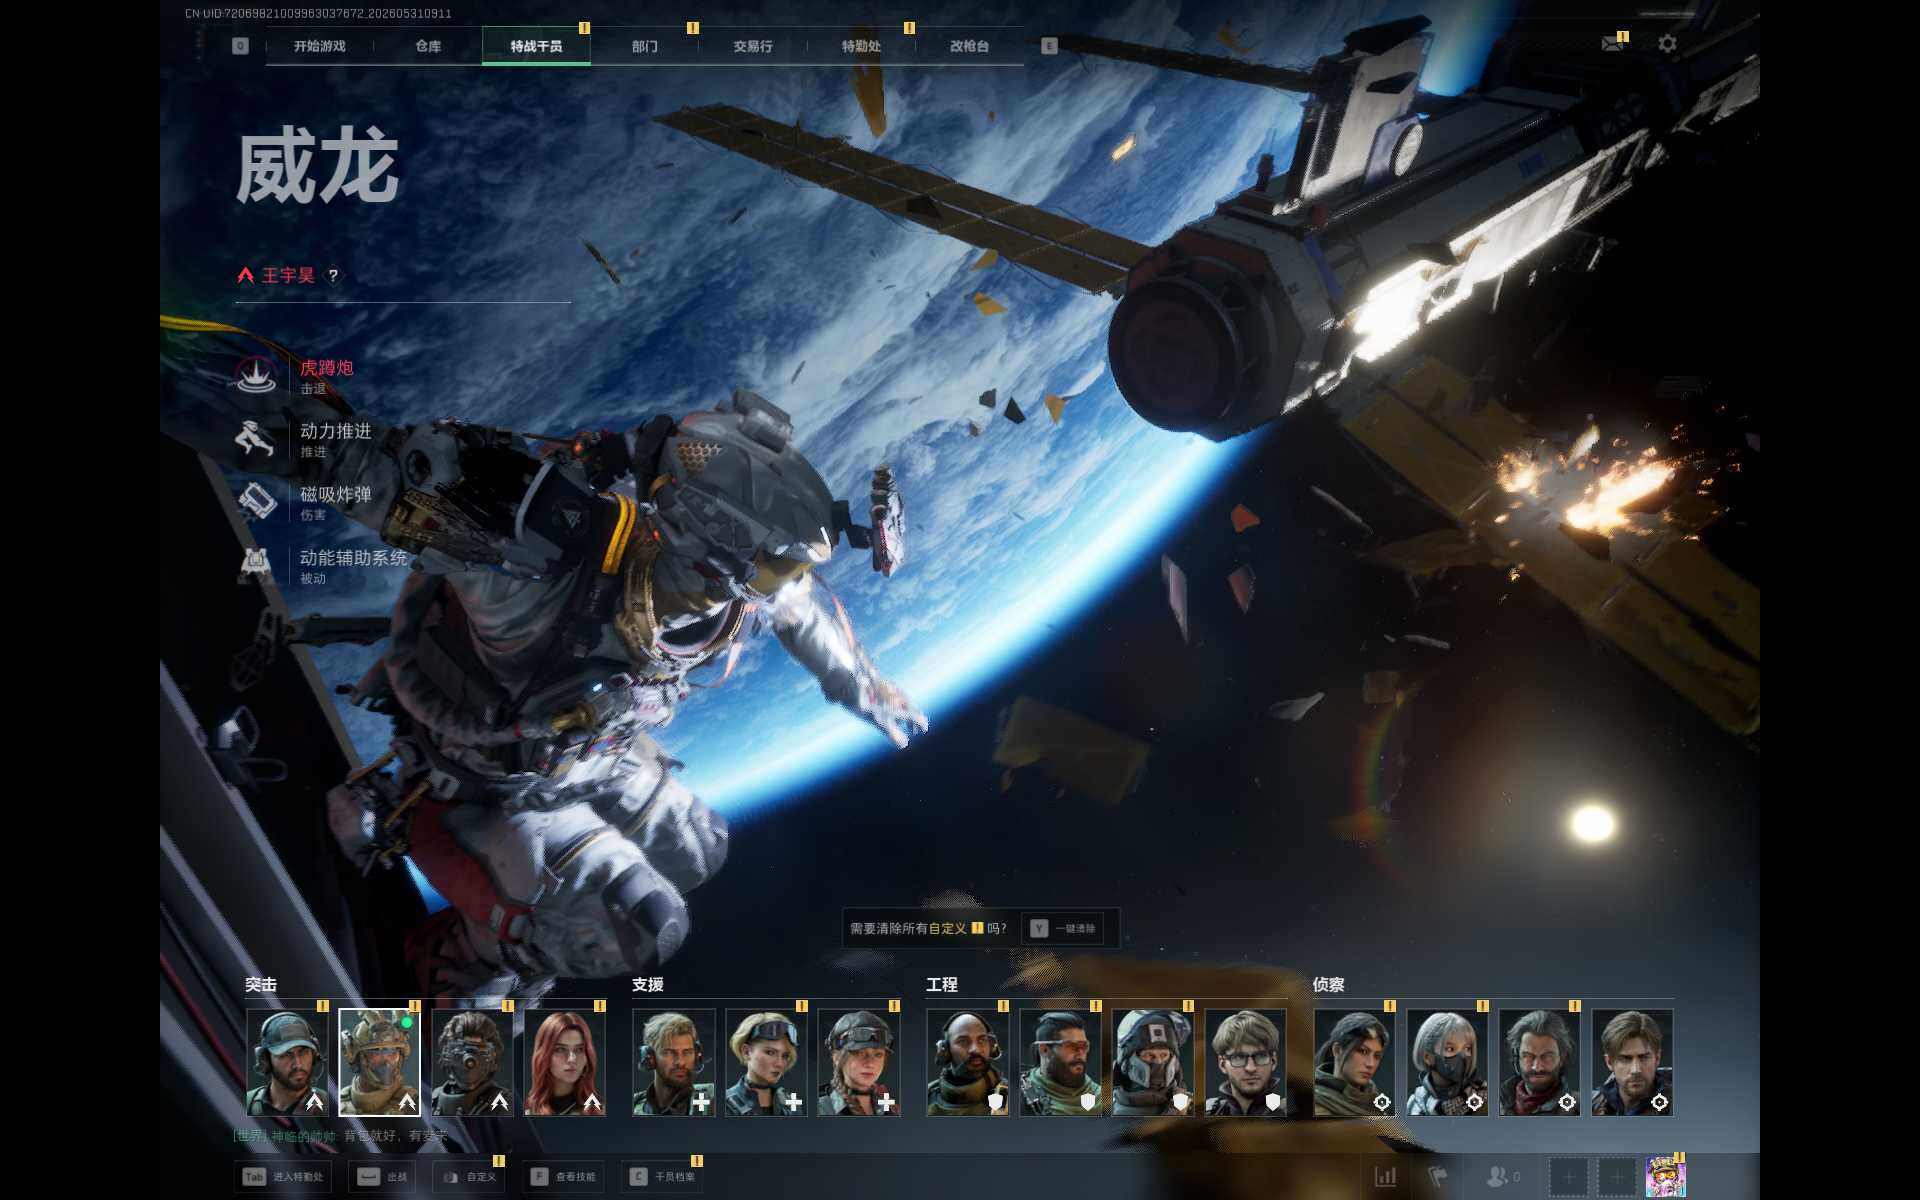Viewport: 1920px width, 1200px height.
Task: Select the goggles-wearing blonde support operator
Action: [x=766, y=1062]
